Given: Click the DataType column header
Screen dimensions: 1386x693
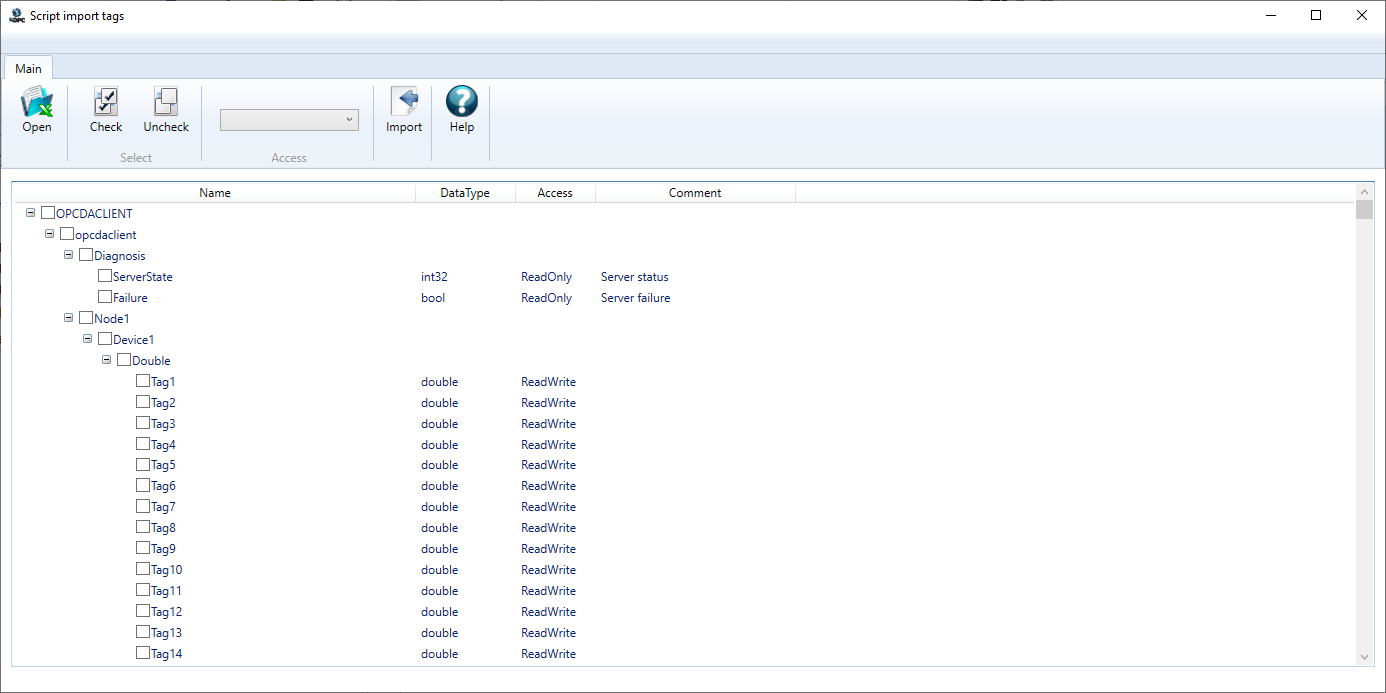Looking at the screenshot, I should [x=465, y=193].
